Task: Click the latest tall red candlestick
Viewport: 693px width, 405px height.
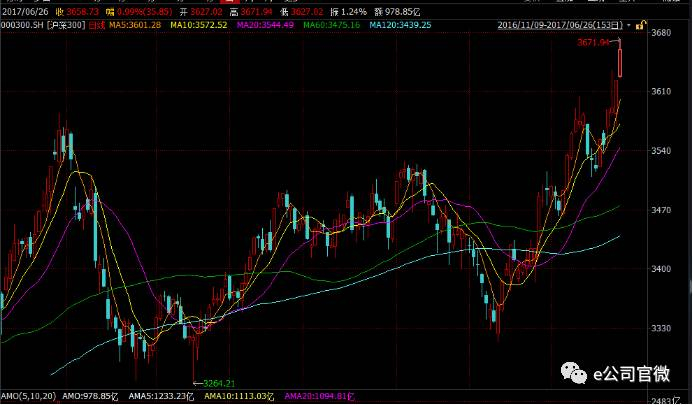Action: coord(620,62)
